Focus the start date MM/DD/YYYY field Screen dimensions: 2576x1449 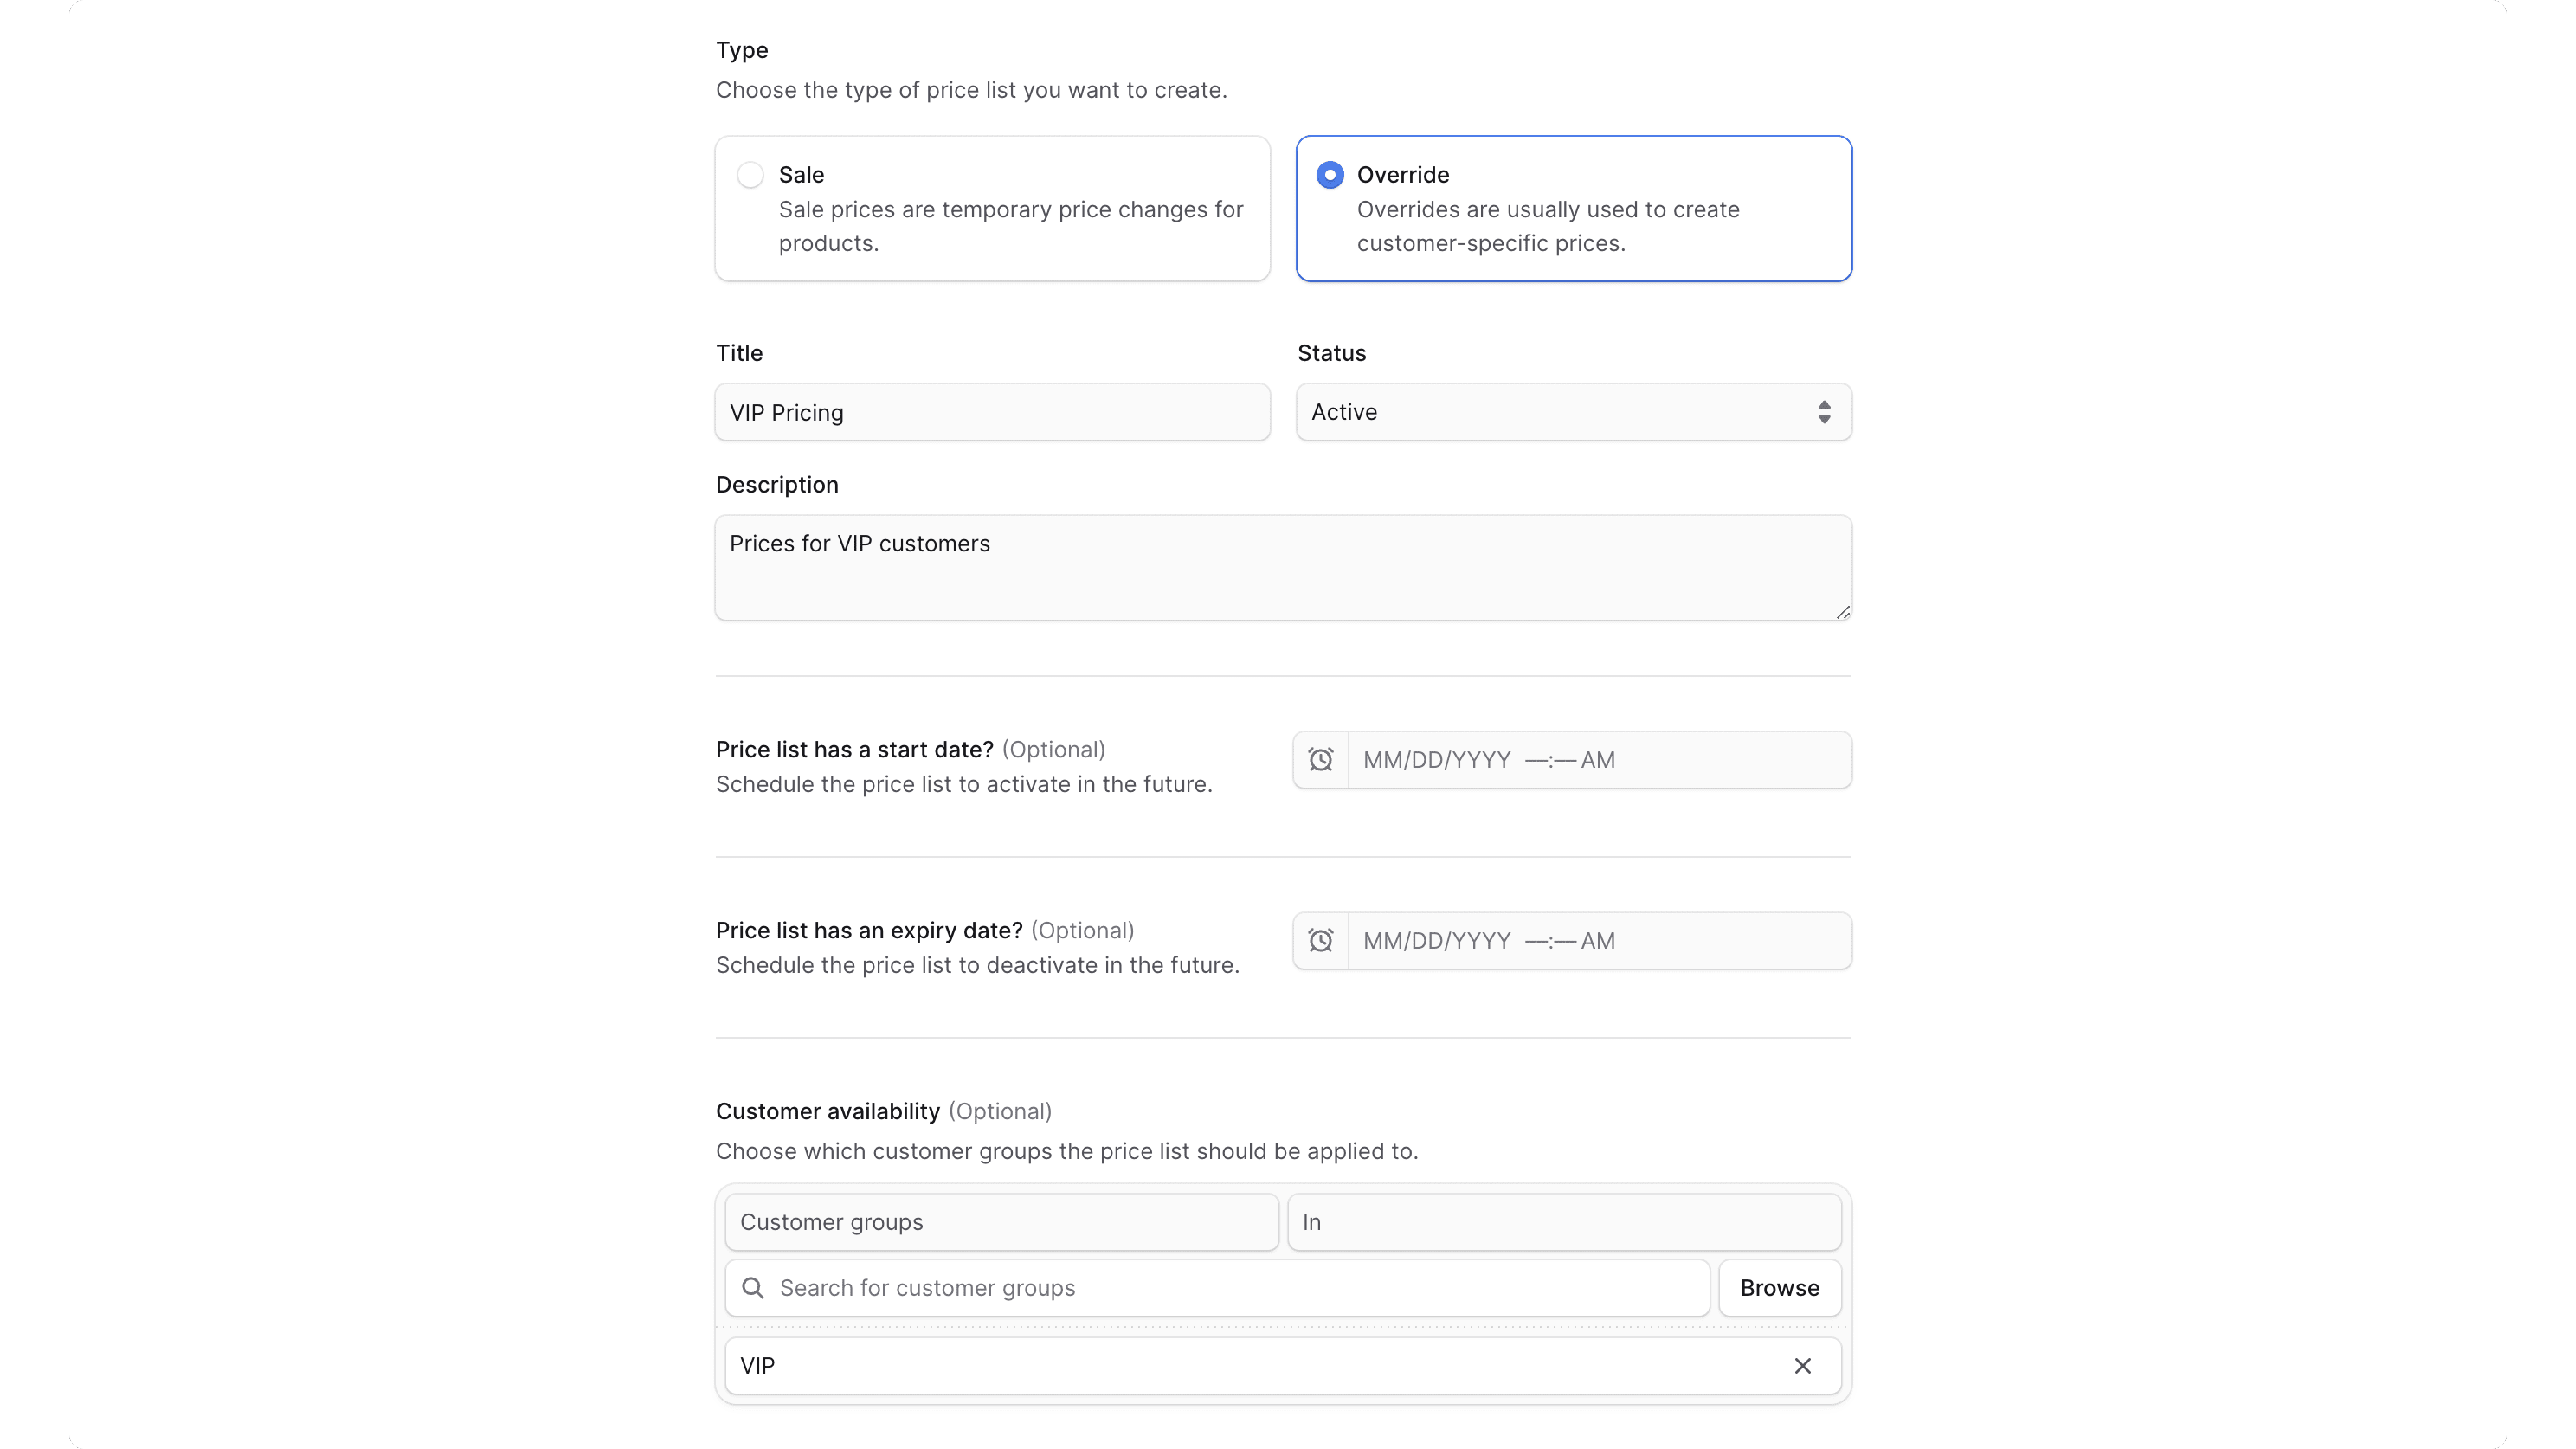(1600, 759)
